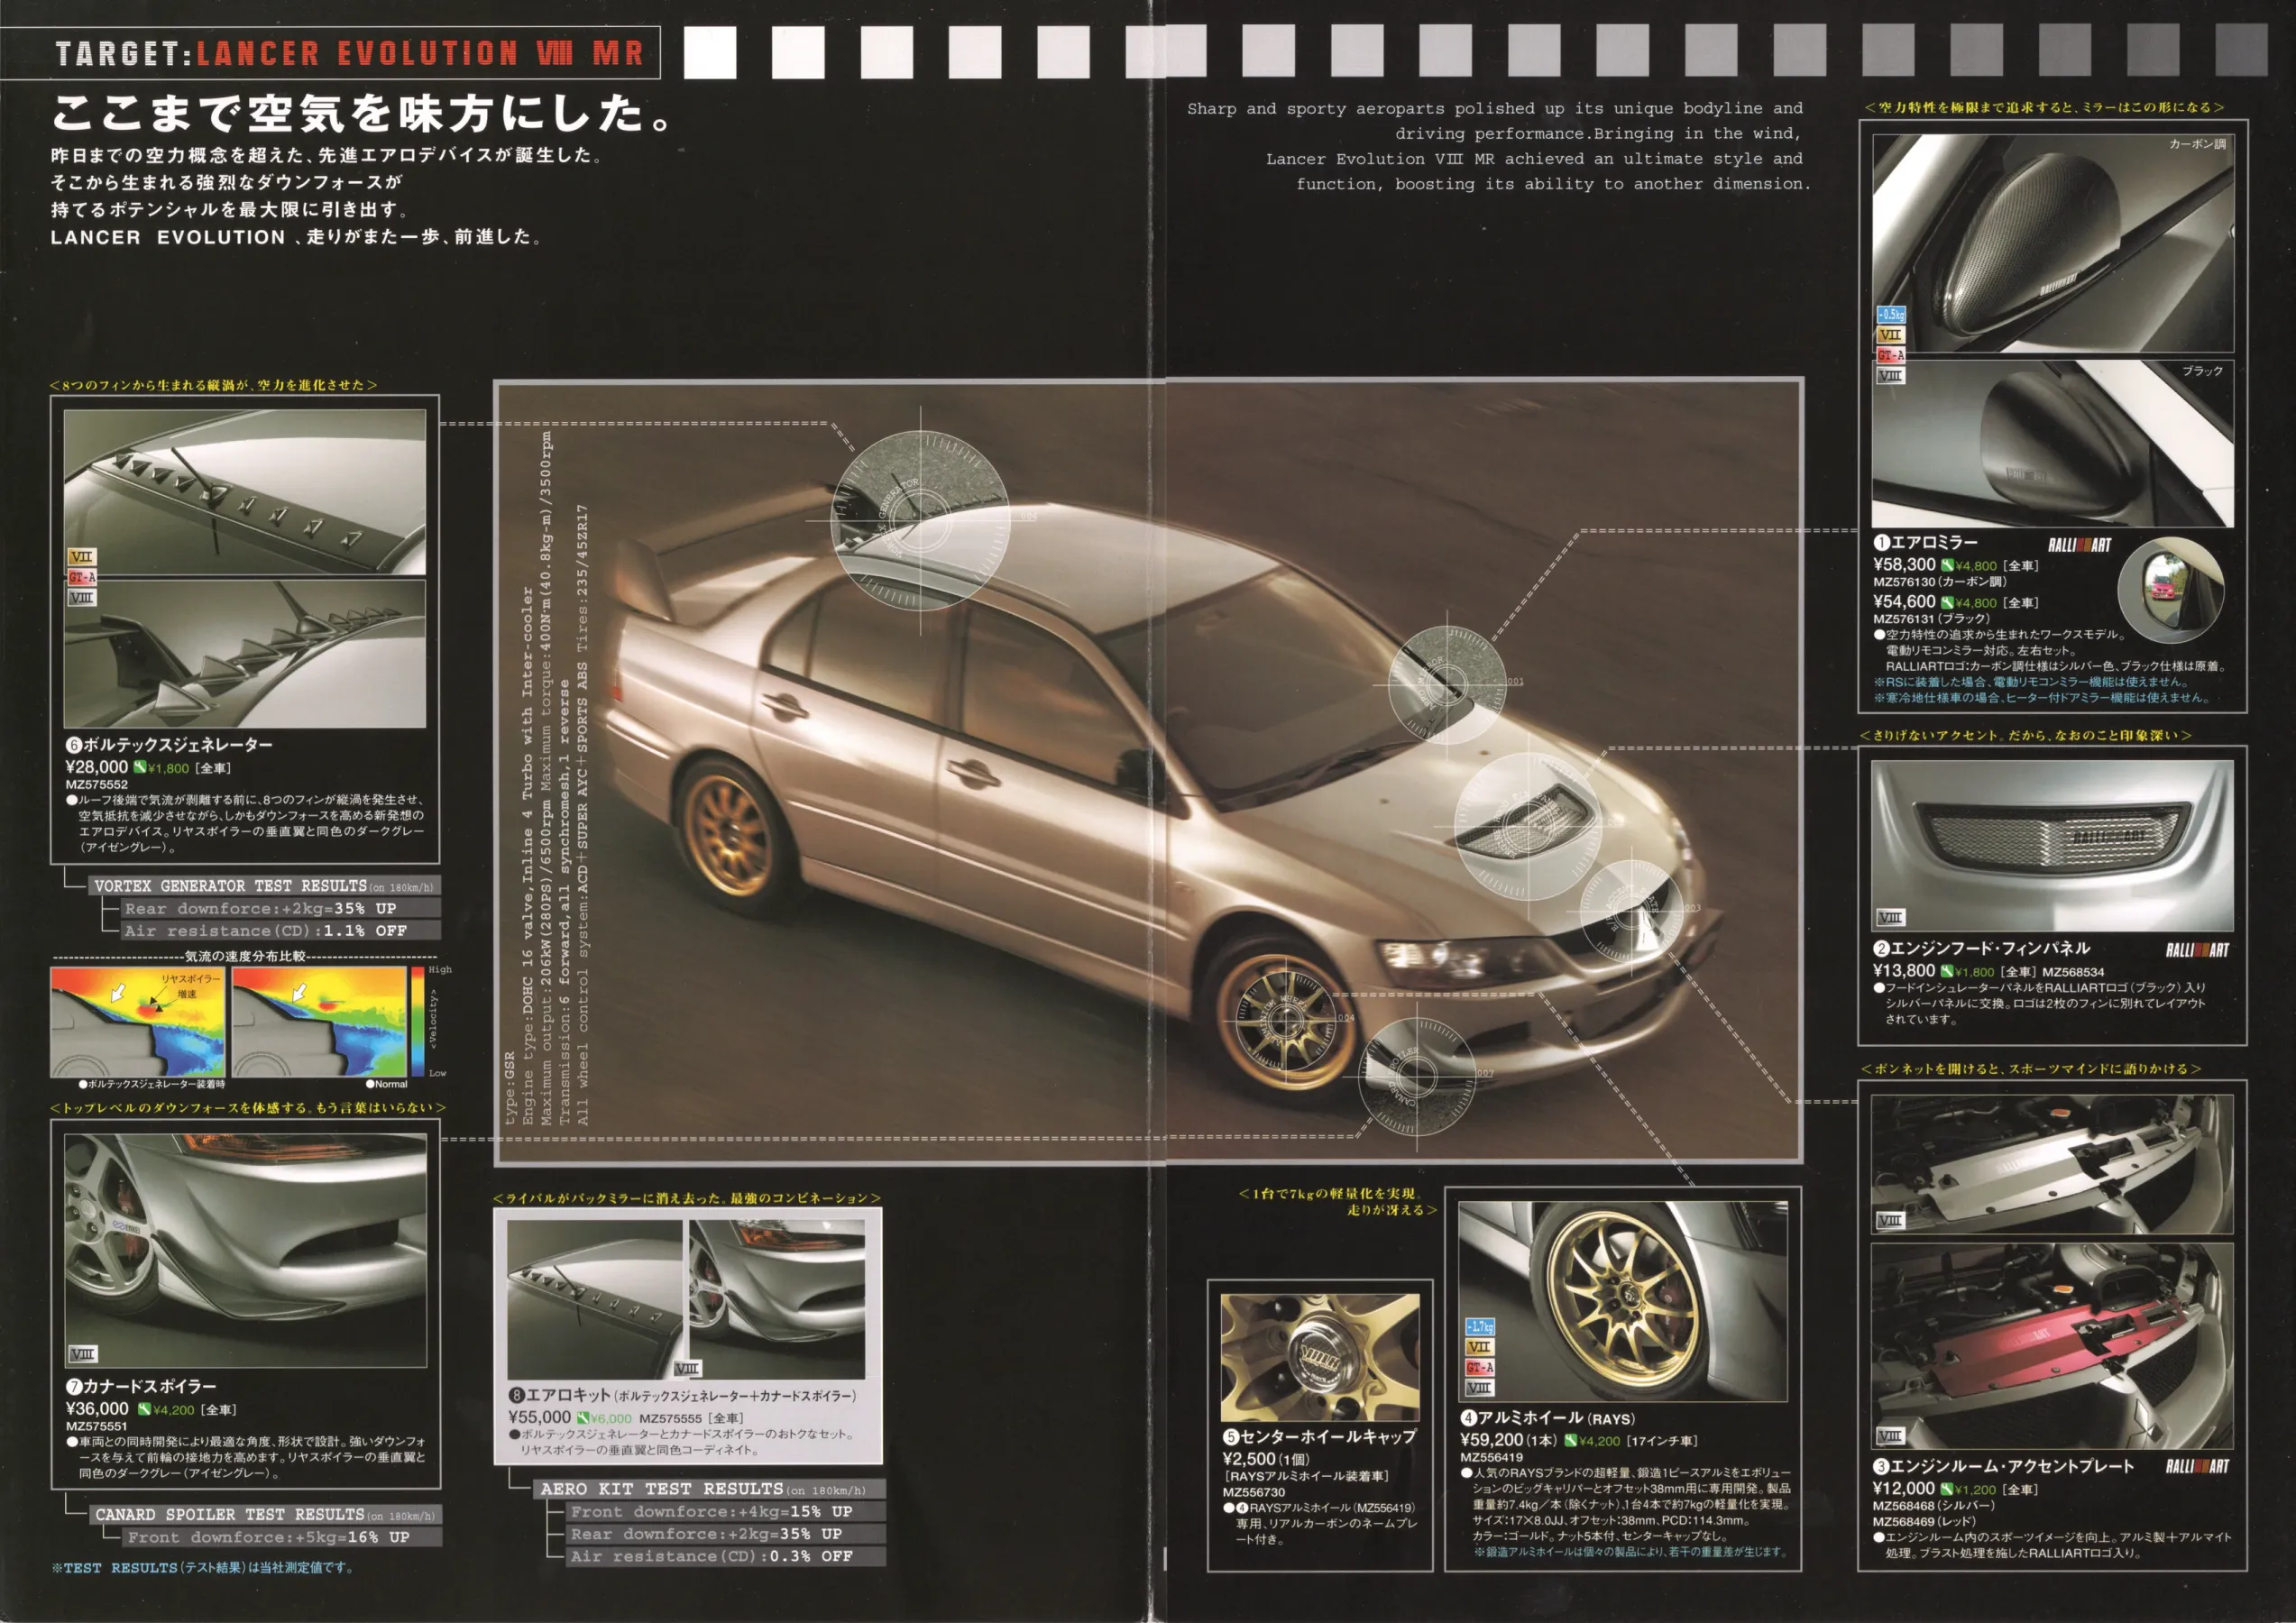Screen dimensions: 2296x1623
Task: Click the canard spoiler callout circle near front bumper
Action: pos(1416,1077)
